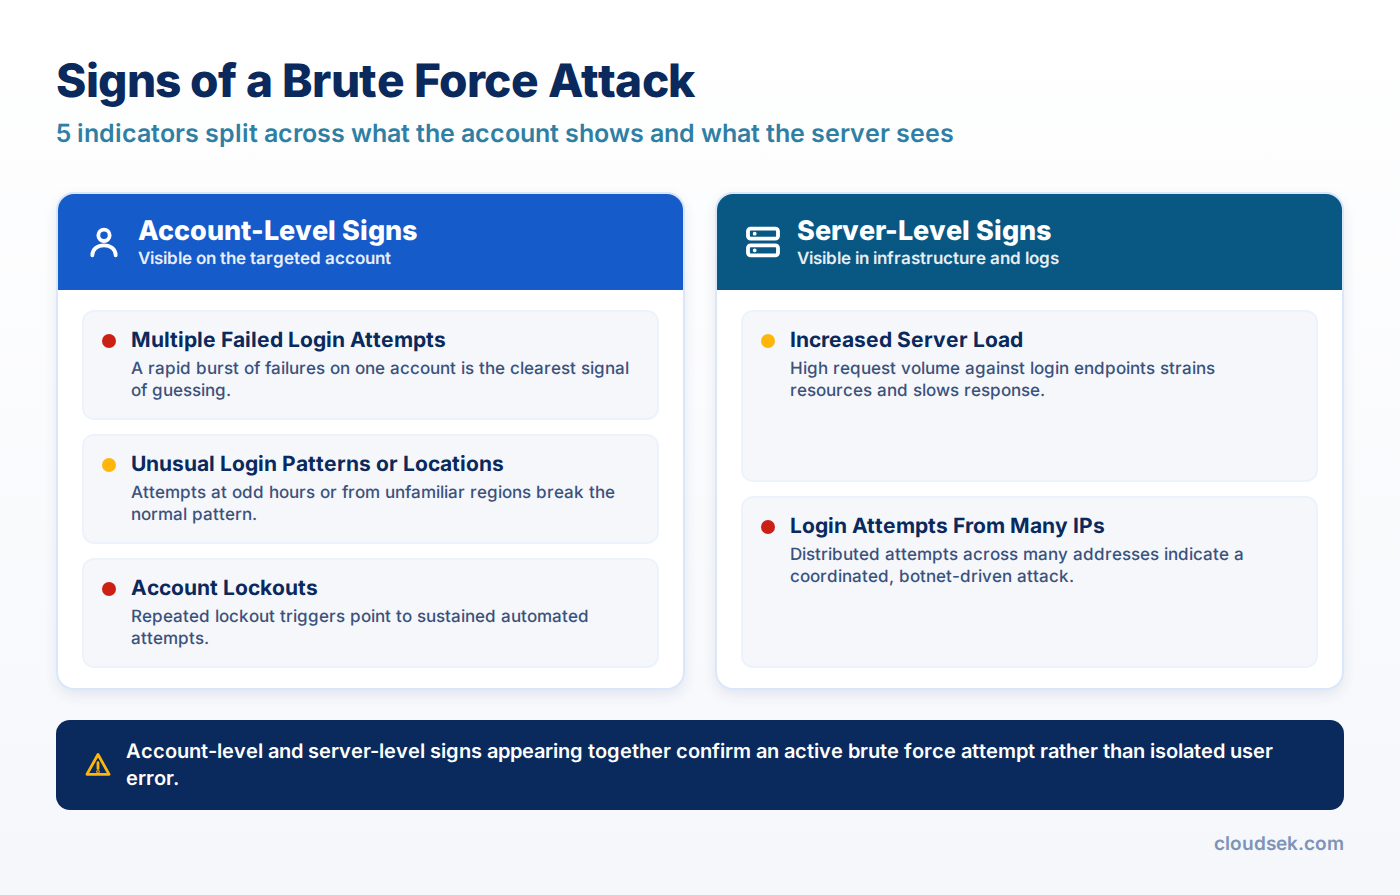Click the 'Server-Level Signs' heading
Viewport: 1400px width, 895px height.
point(924,230)
